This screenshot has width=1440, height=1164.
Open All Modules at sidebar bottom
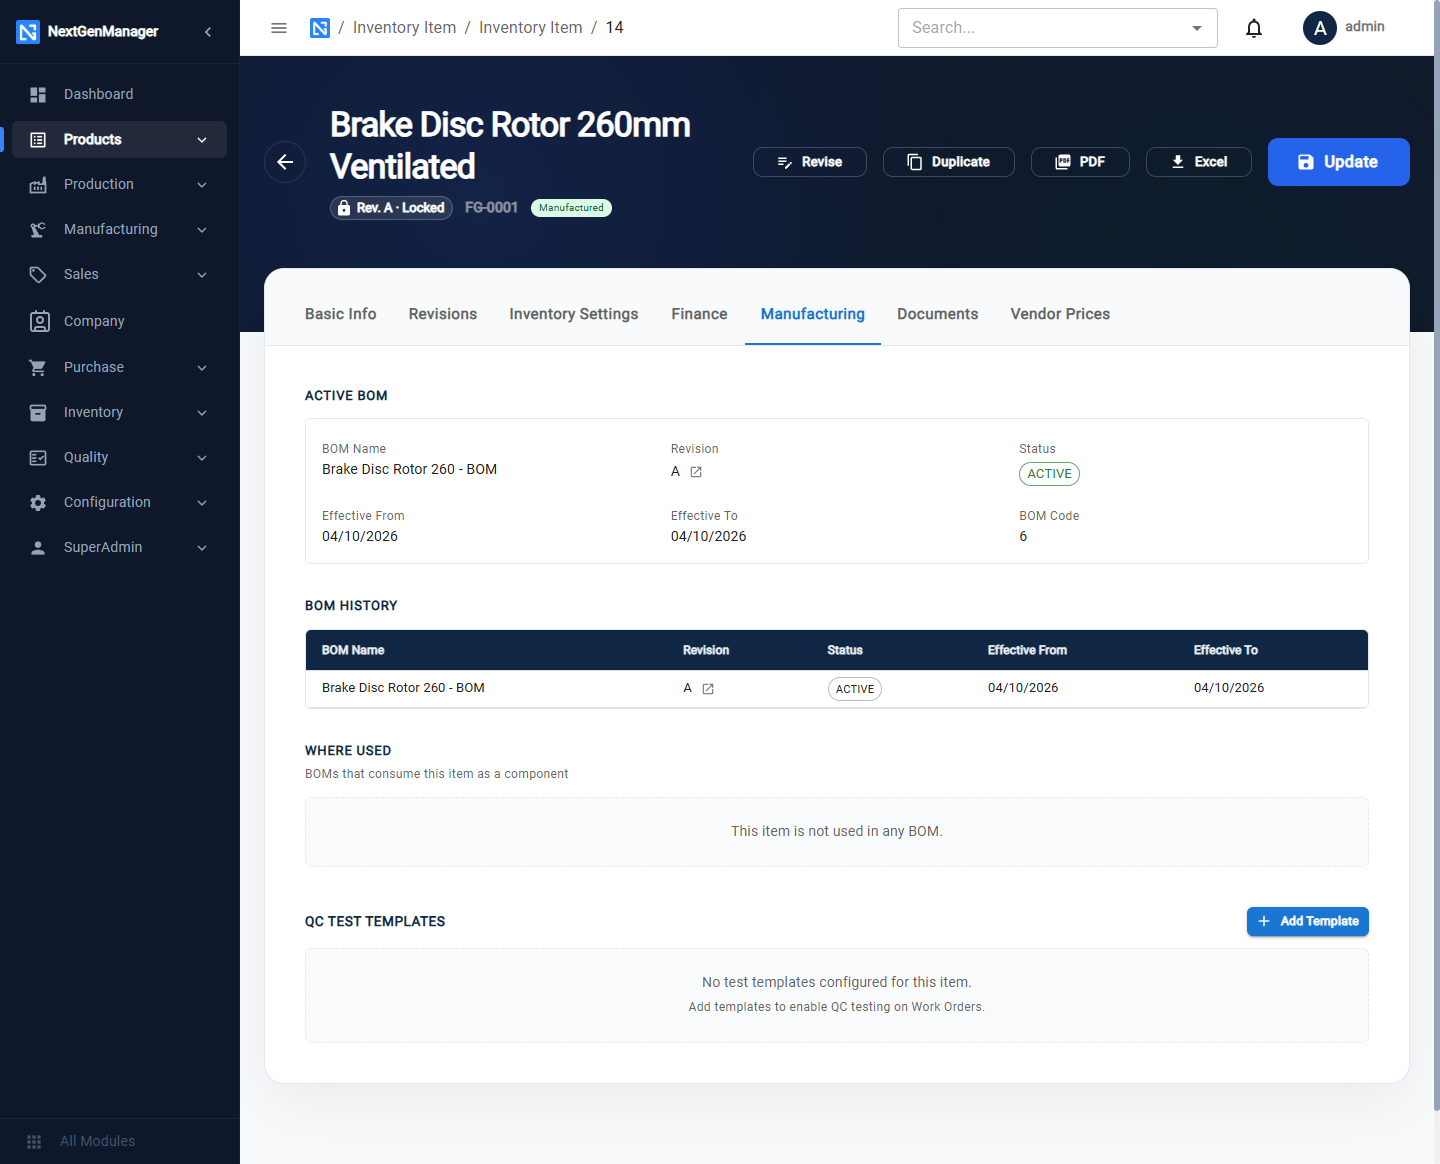(x=120, y=1142)
